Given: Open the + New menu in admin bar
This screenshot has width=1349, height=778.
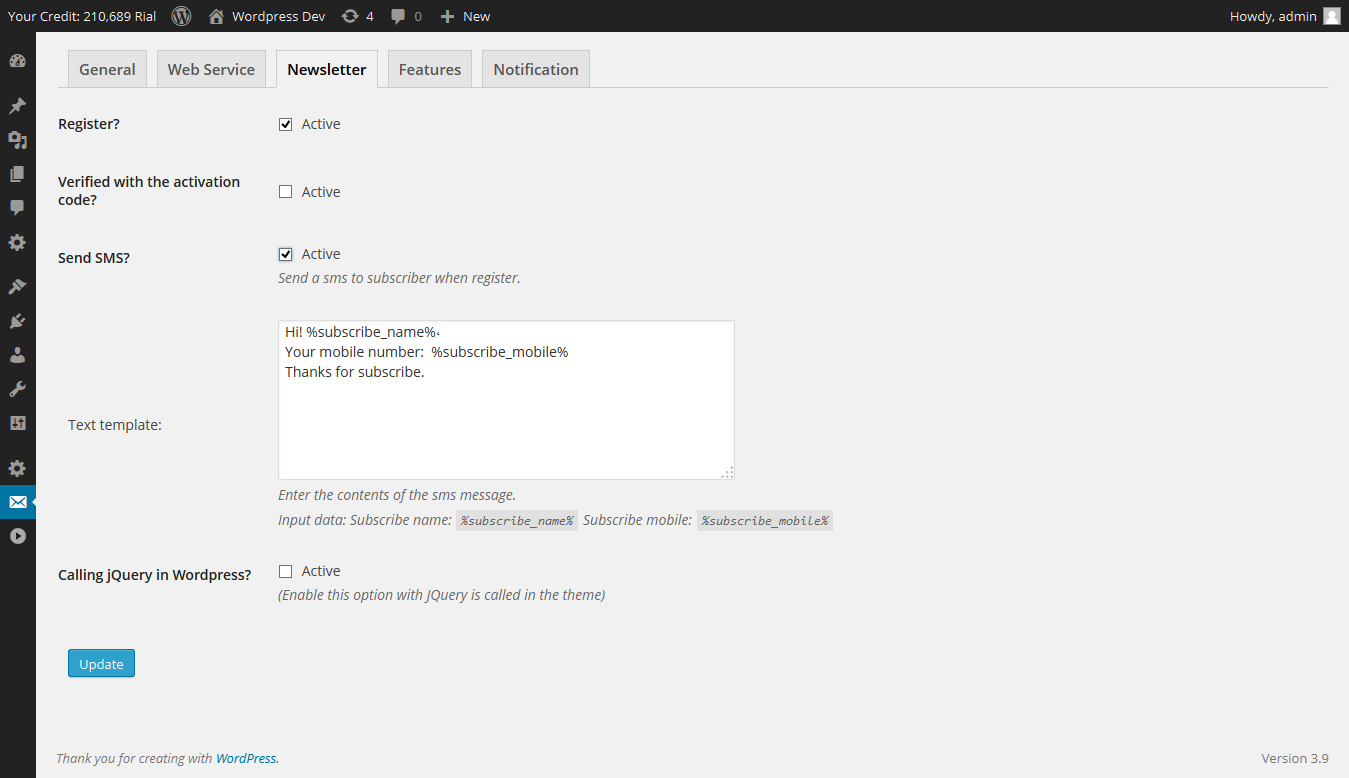Looking at the screenshot, I should 465,16.
